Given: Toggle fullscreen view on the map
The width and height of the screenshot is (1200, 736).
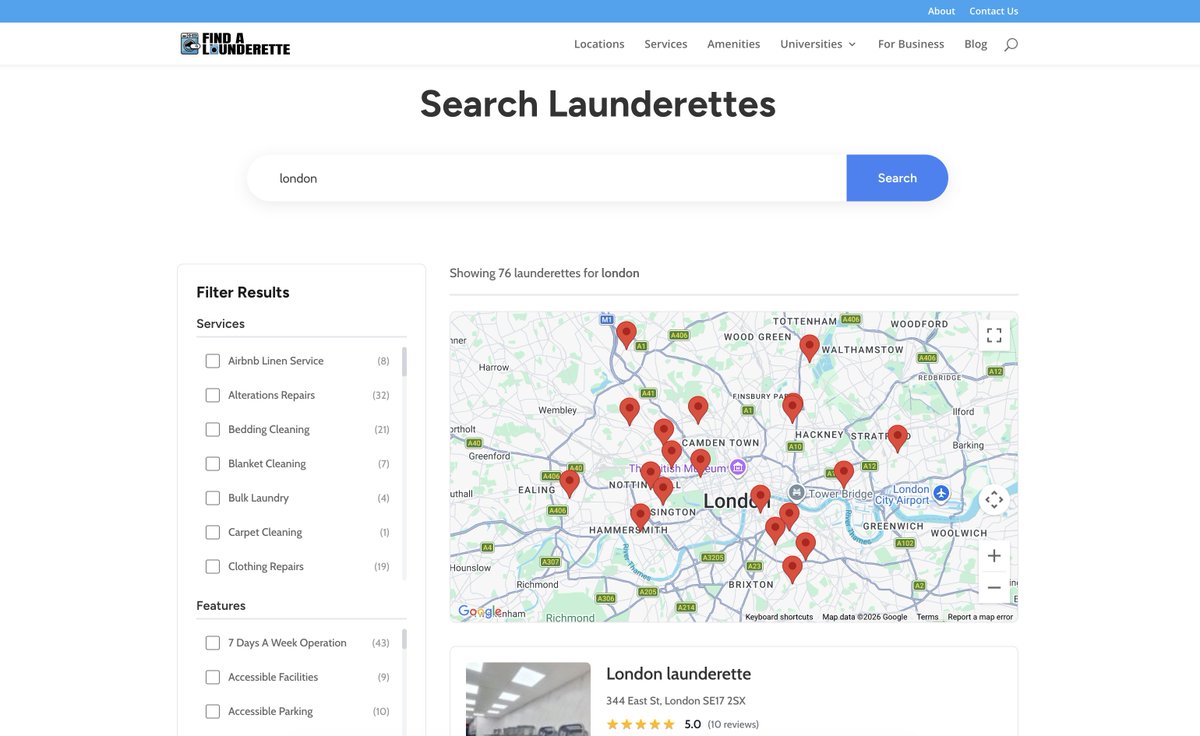Looking at the screenshot, I should coord(994,335).
